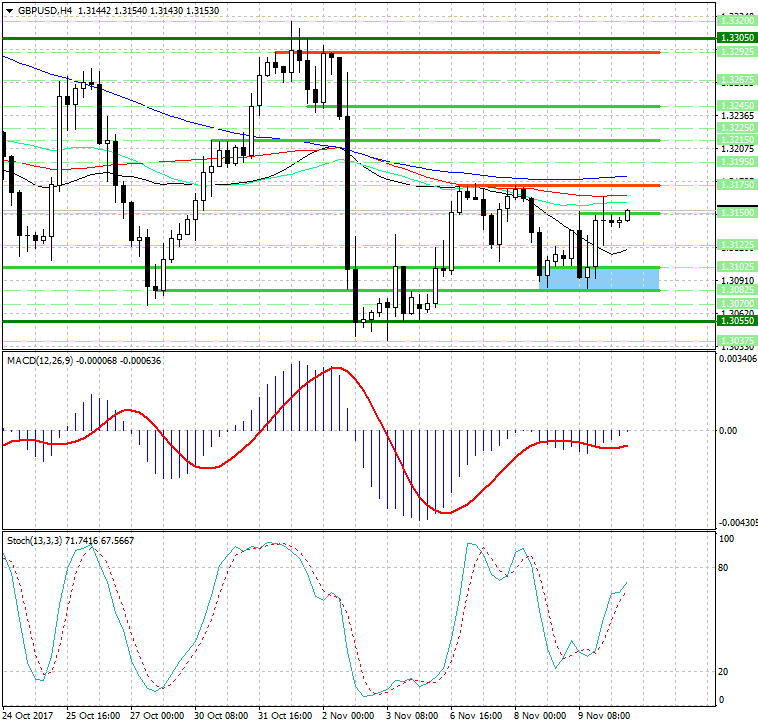This screenshot has height=727, width=758.
Task: Click the 1.31025 price level label
Action: tap(735, 267)
